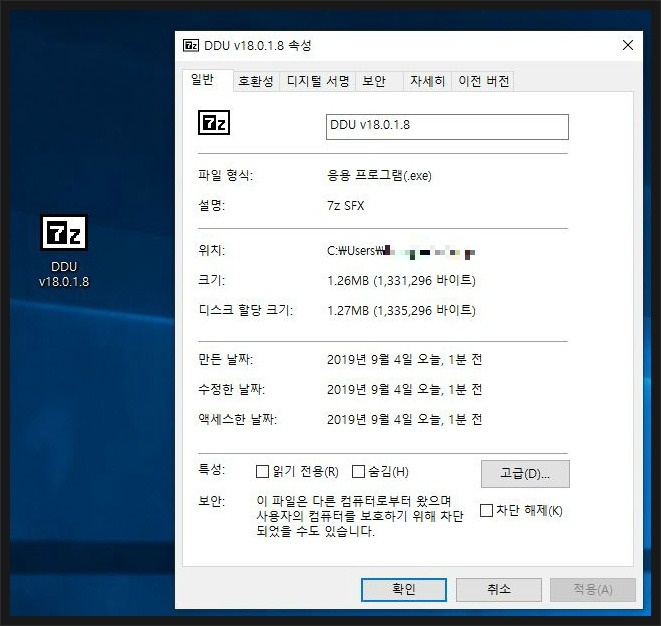Click the desktop label DDU v18.0.1.8

(x=64, y=274)
